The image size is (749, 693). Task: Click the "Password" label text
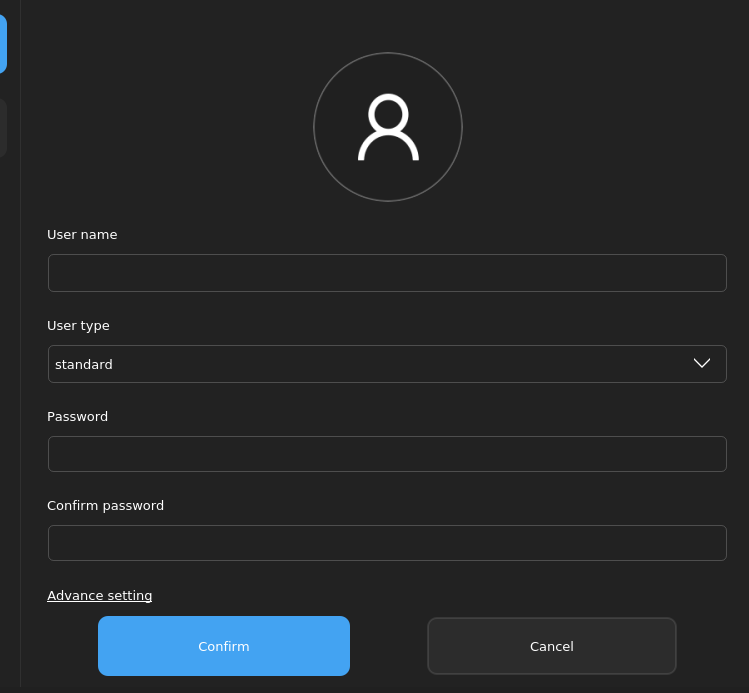point(77,417)
